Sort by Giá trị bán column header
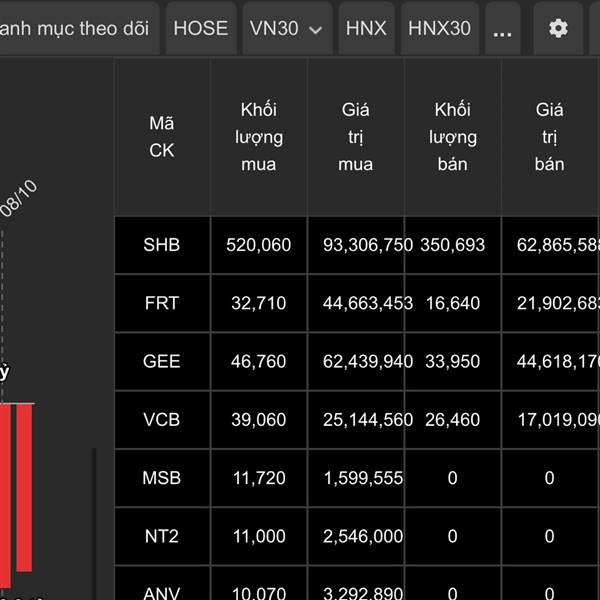This screenshot has width=600, height=600. click(x=550, y=137)
